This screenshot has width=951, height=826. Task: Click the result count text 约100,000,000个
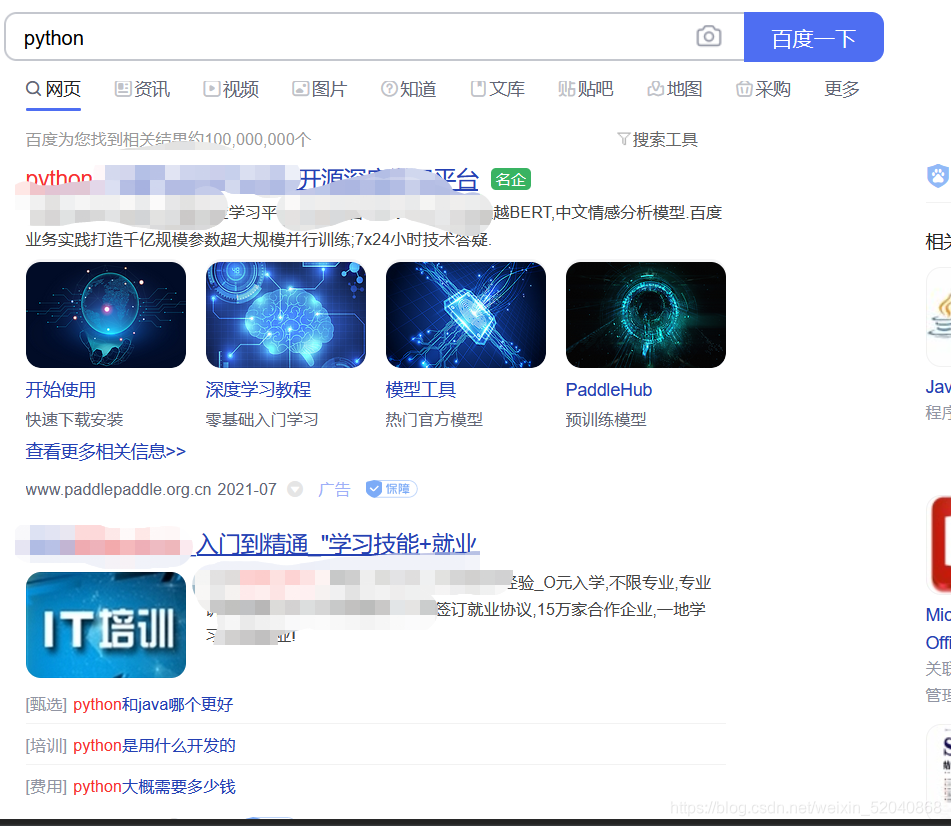[x=250, y=139]
